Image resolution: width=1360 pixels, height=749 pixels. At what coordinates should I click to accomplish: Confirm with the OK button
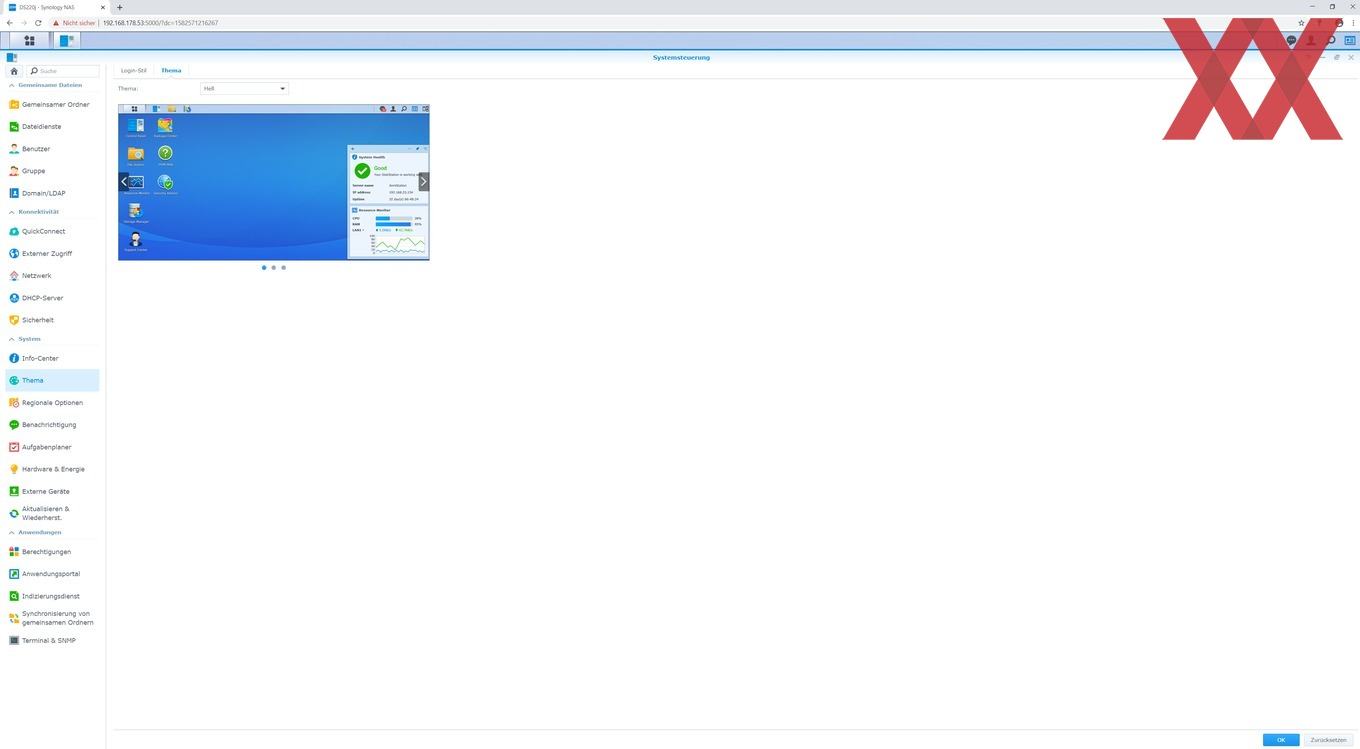click(x=1281, y=740)
